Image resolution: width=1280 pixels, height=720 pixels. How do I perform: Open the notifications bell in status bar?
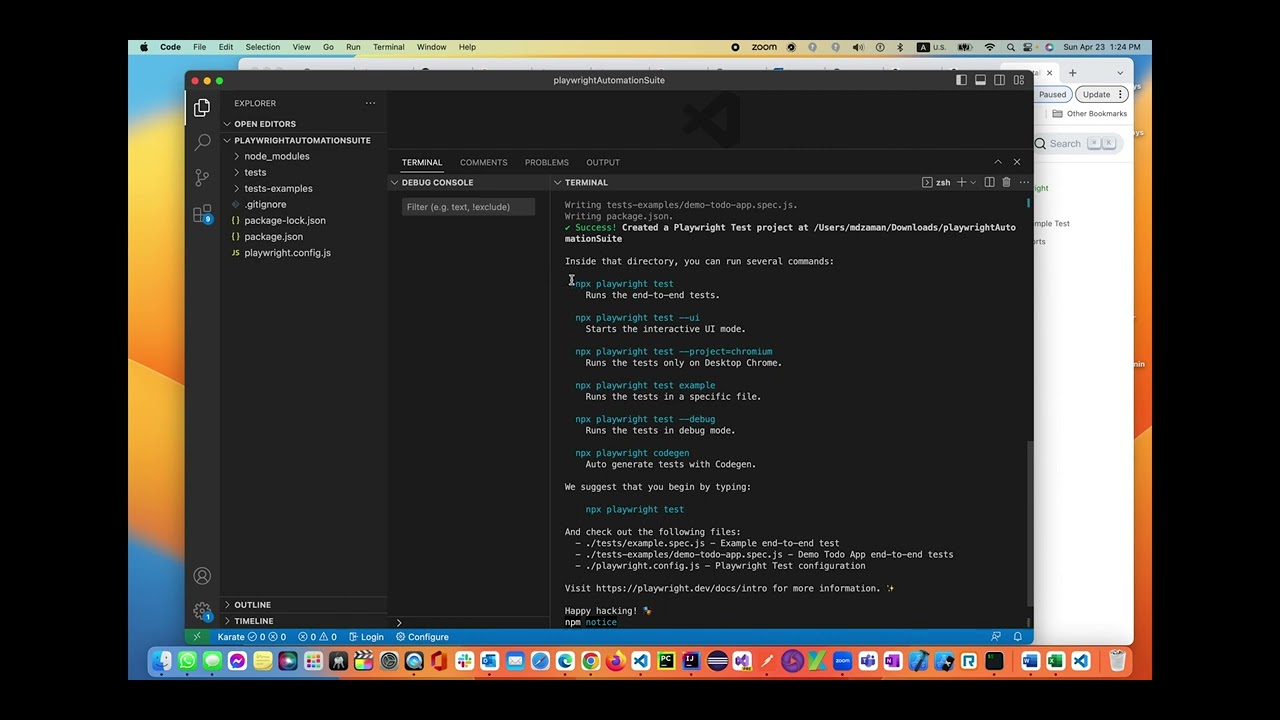(1018, 637)
